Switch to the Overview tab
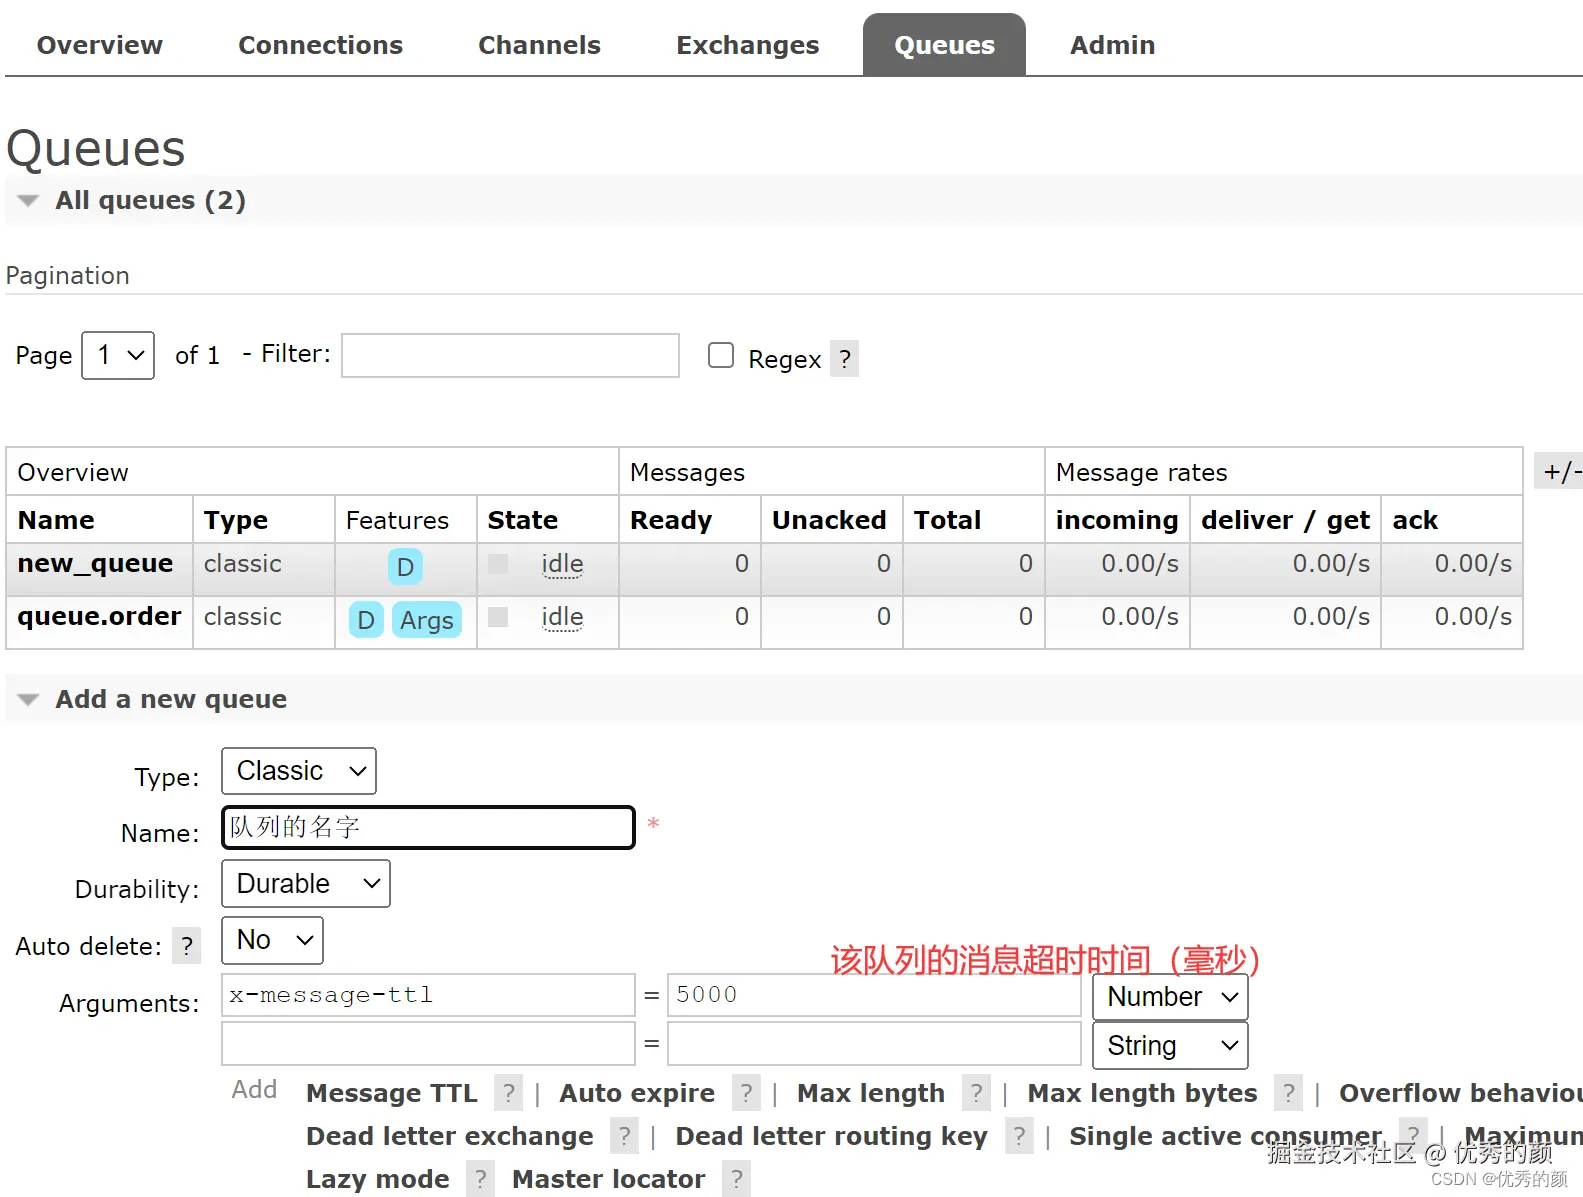1583x1197 pixels. tap(100, 45)
